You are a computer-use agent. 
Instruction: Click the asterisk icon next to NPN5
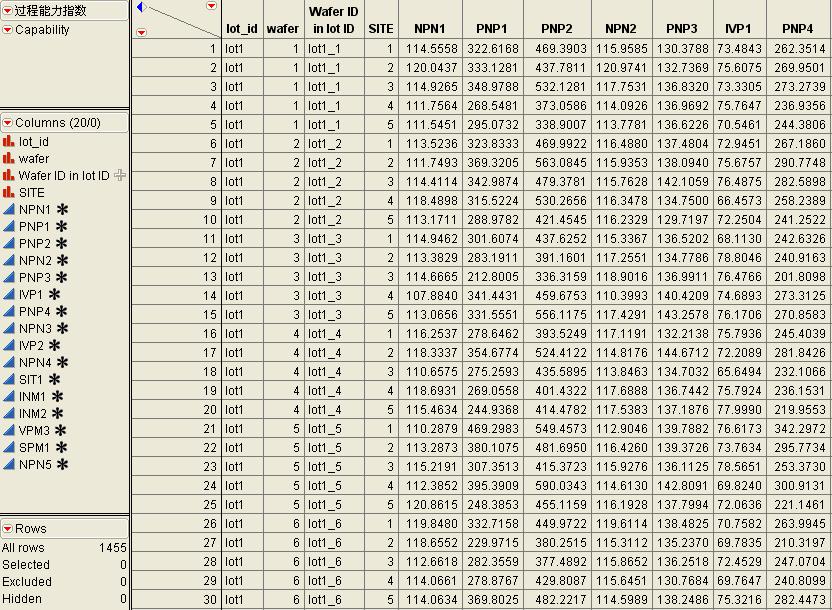click(62, 464)
